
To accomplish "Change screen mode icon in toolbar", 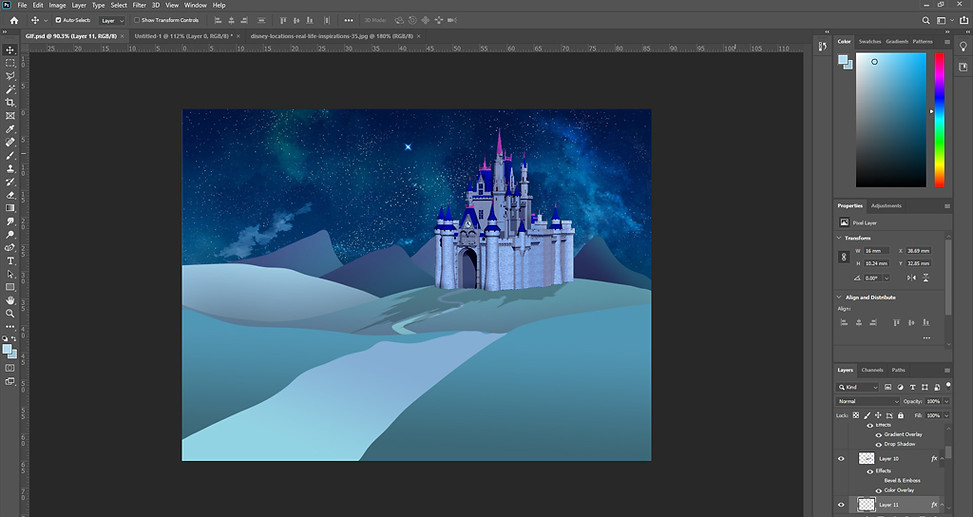I will [x=10, y=381].
